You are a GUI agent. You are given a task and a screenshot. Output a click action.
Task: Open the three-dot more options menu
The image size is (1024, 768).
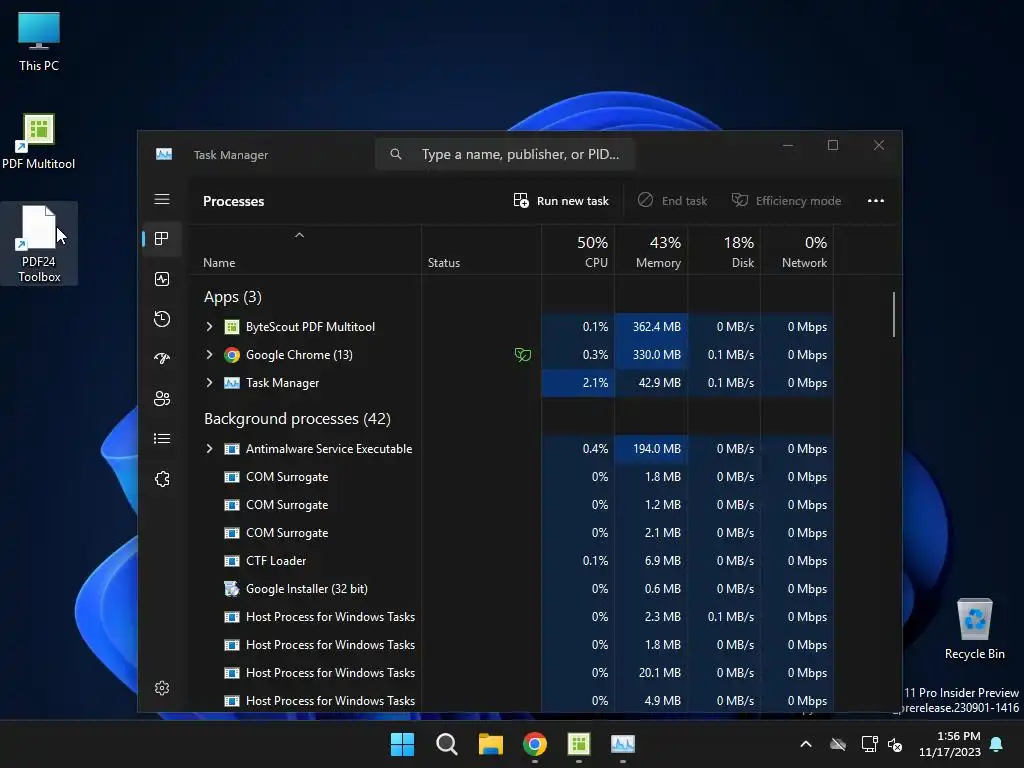[x=876, y=200]
